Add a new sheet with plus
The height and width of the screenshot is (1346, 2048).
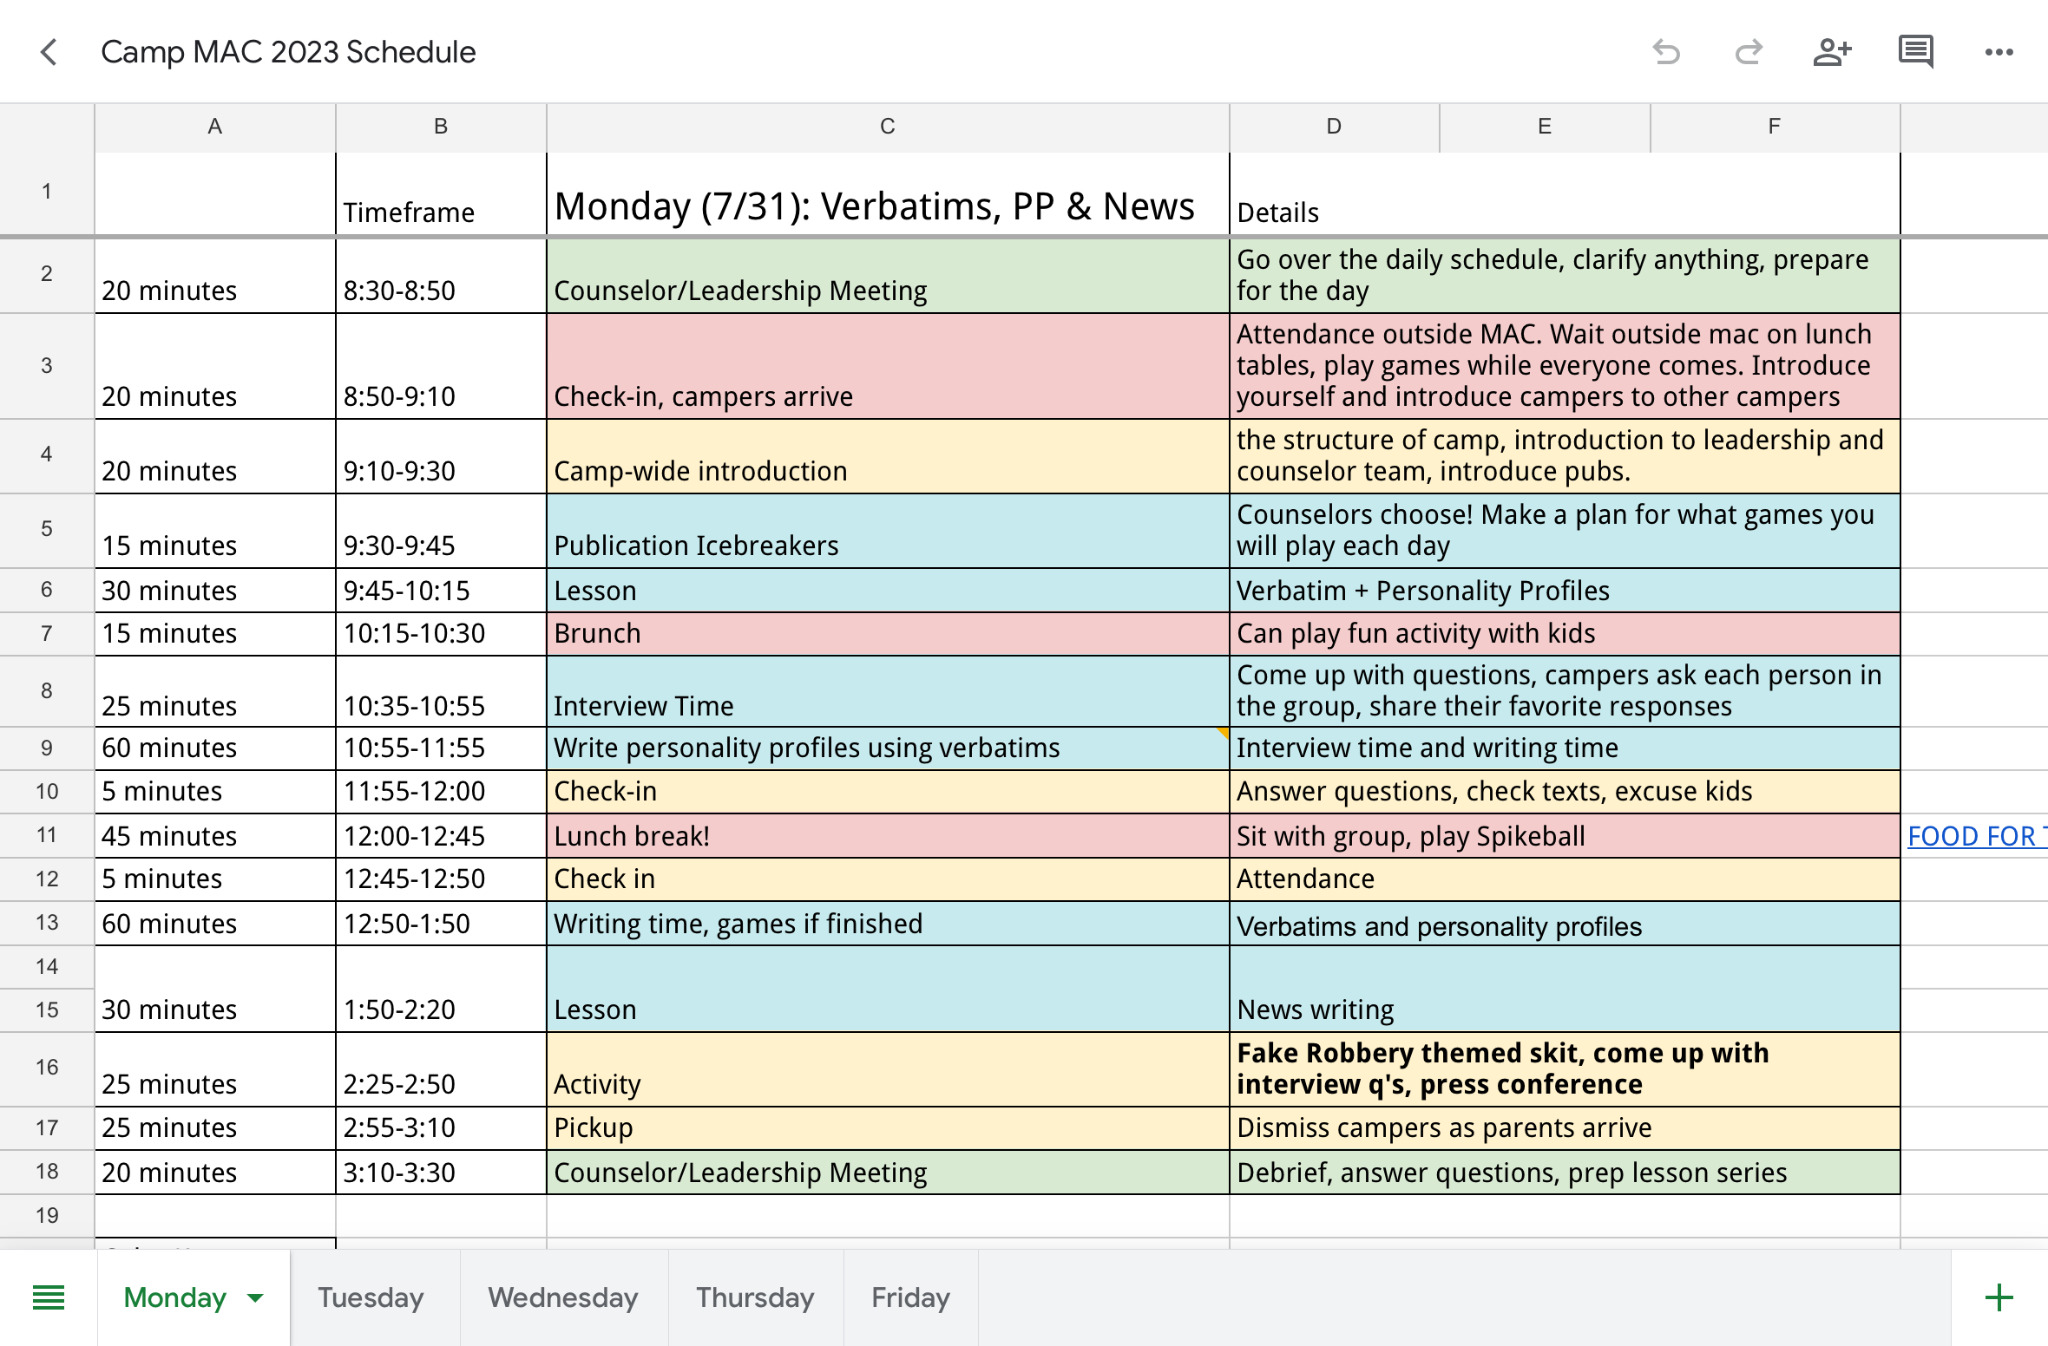tap(1999, 1298)
